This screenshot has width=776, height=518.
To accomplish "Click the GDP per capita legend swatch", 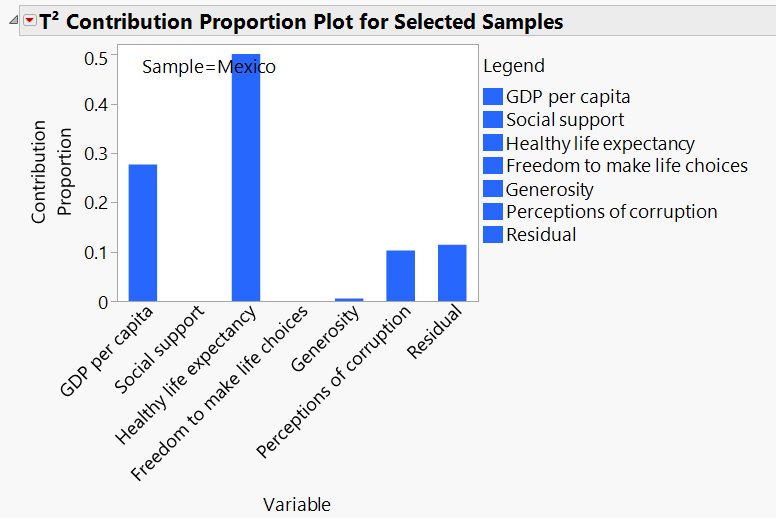I will click(492, 97).
